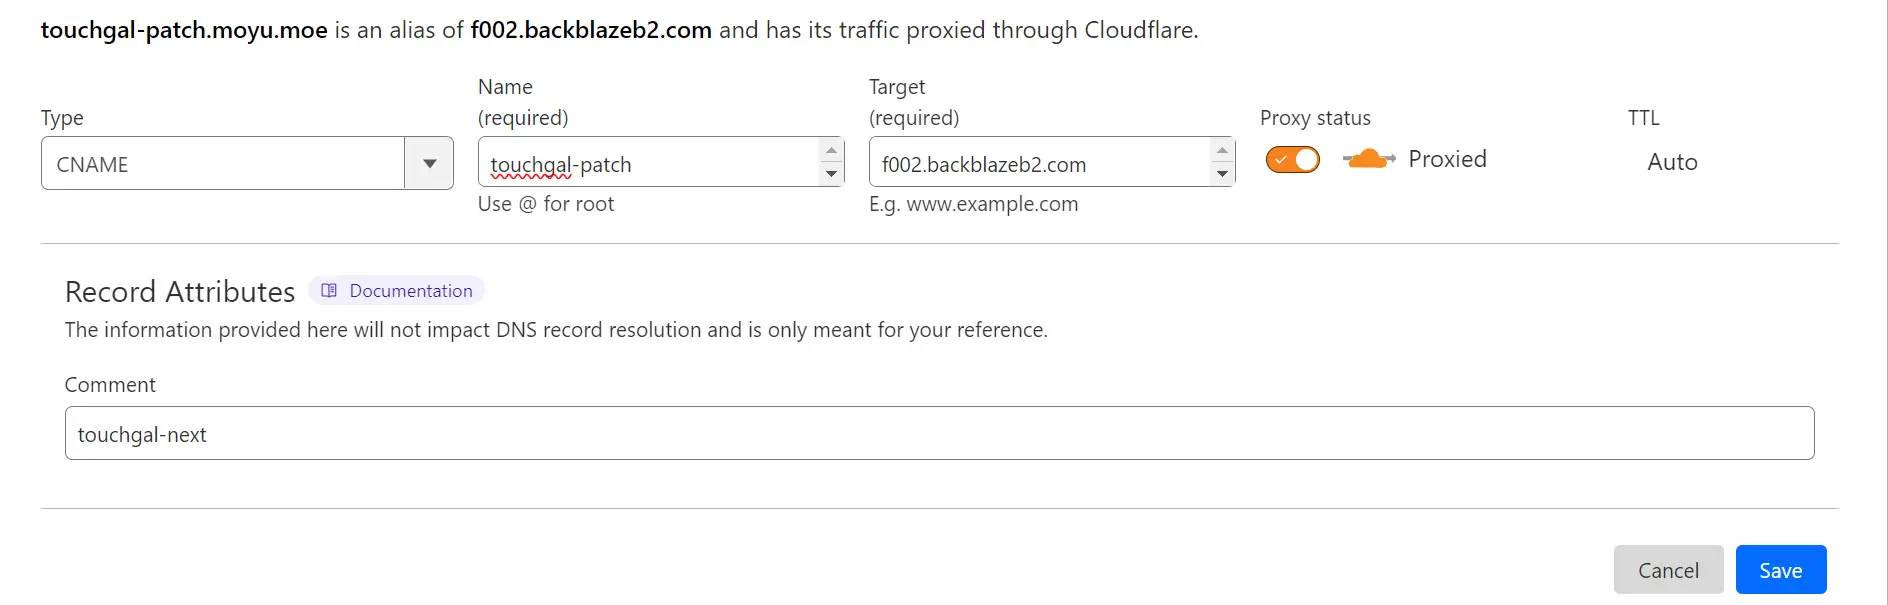This screenshot has height=605, width=1888.
Task: Click the Comment field with touchgal-next
Action: tap(938, 434)
